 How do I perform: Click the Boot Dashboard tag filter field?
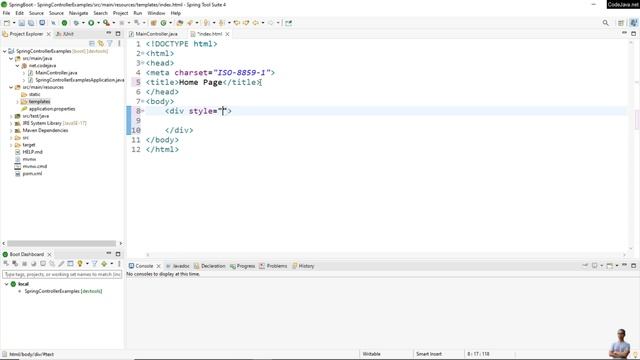coord(62,274)
